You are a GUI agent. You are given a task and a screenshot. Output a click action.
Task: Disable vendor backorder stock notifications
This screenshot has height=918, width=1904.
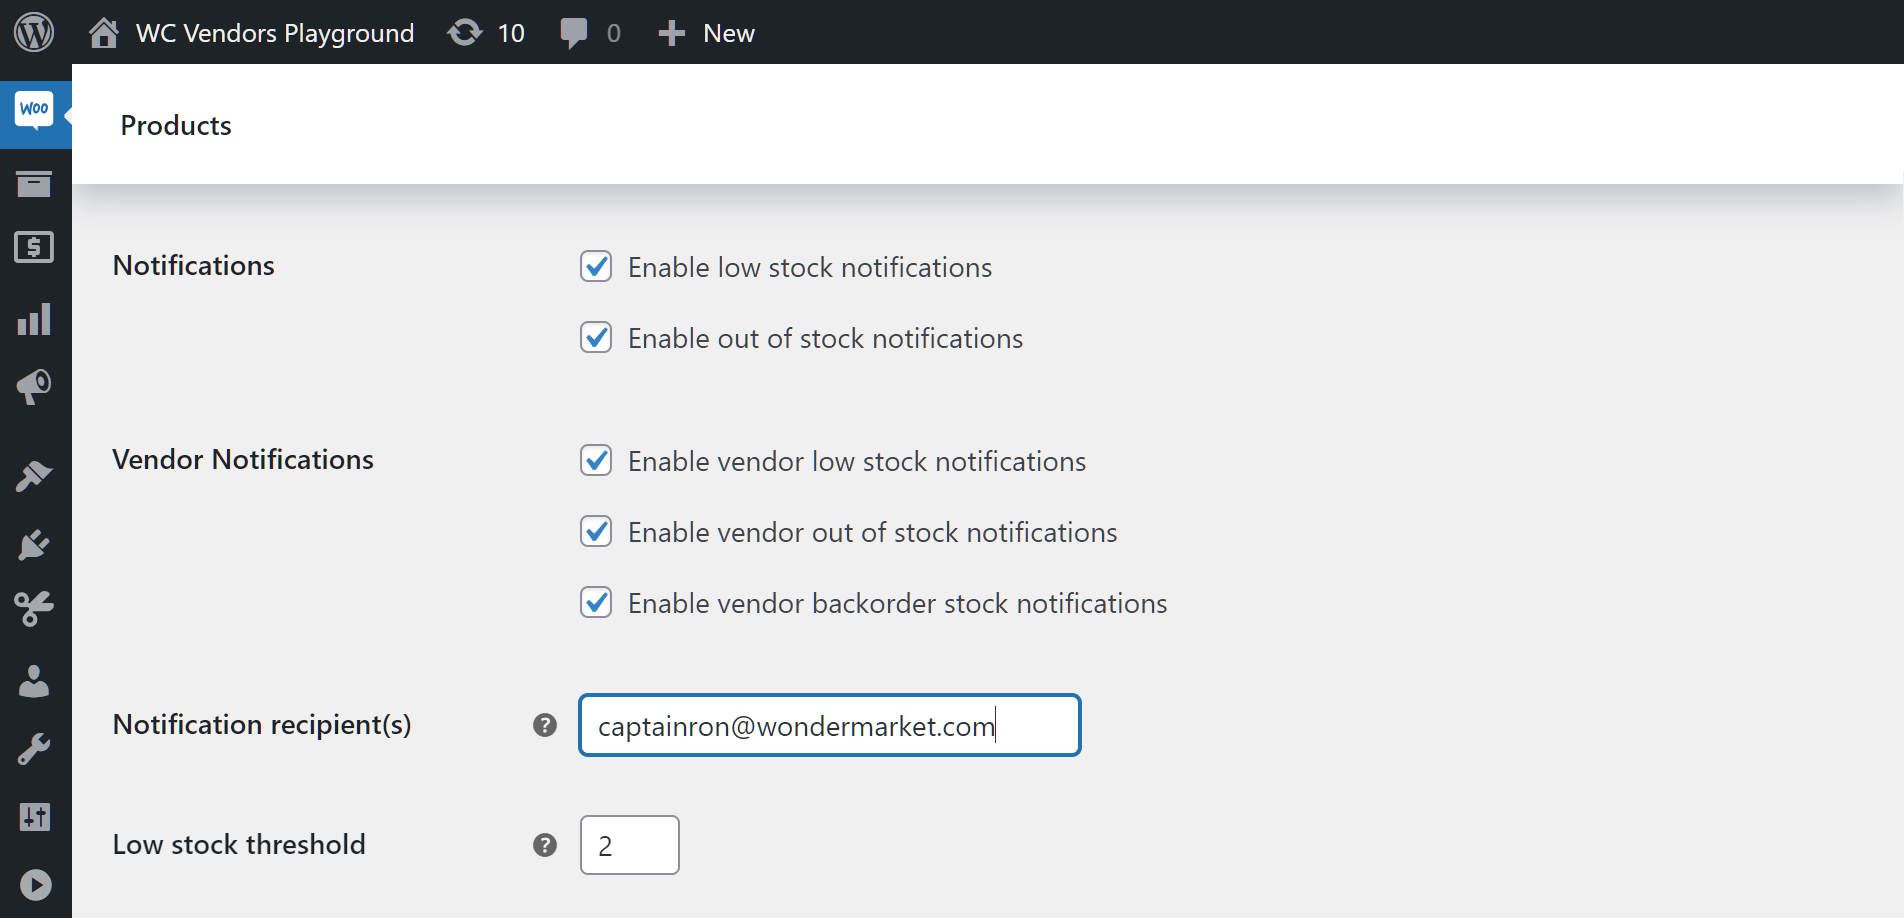click(x=596, y=602)
